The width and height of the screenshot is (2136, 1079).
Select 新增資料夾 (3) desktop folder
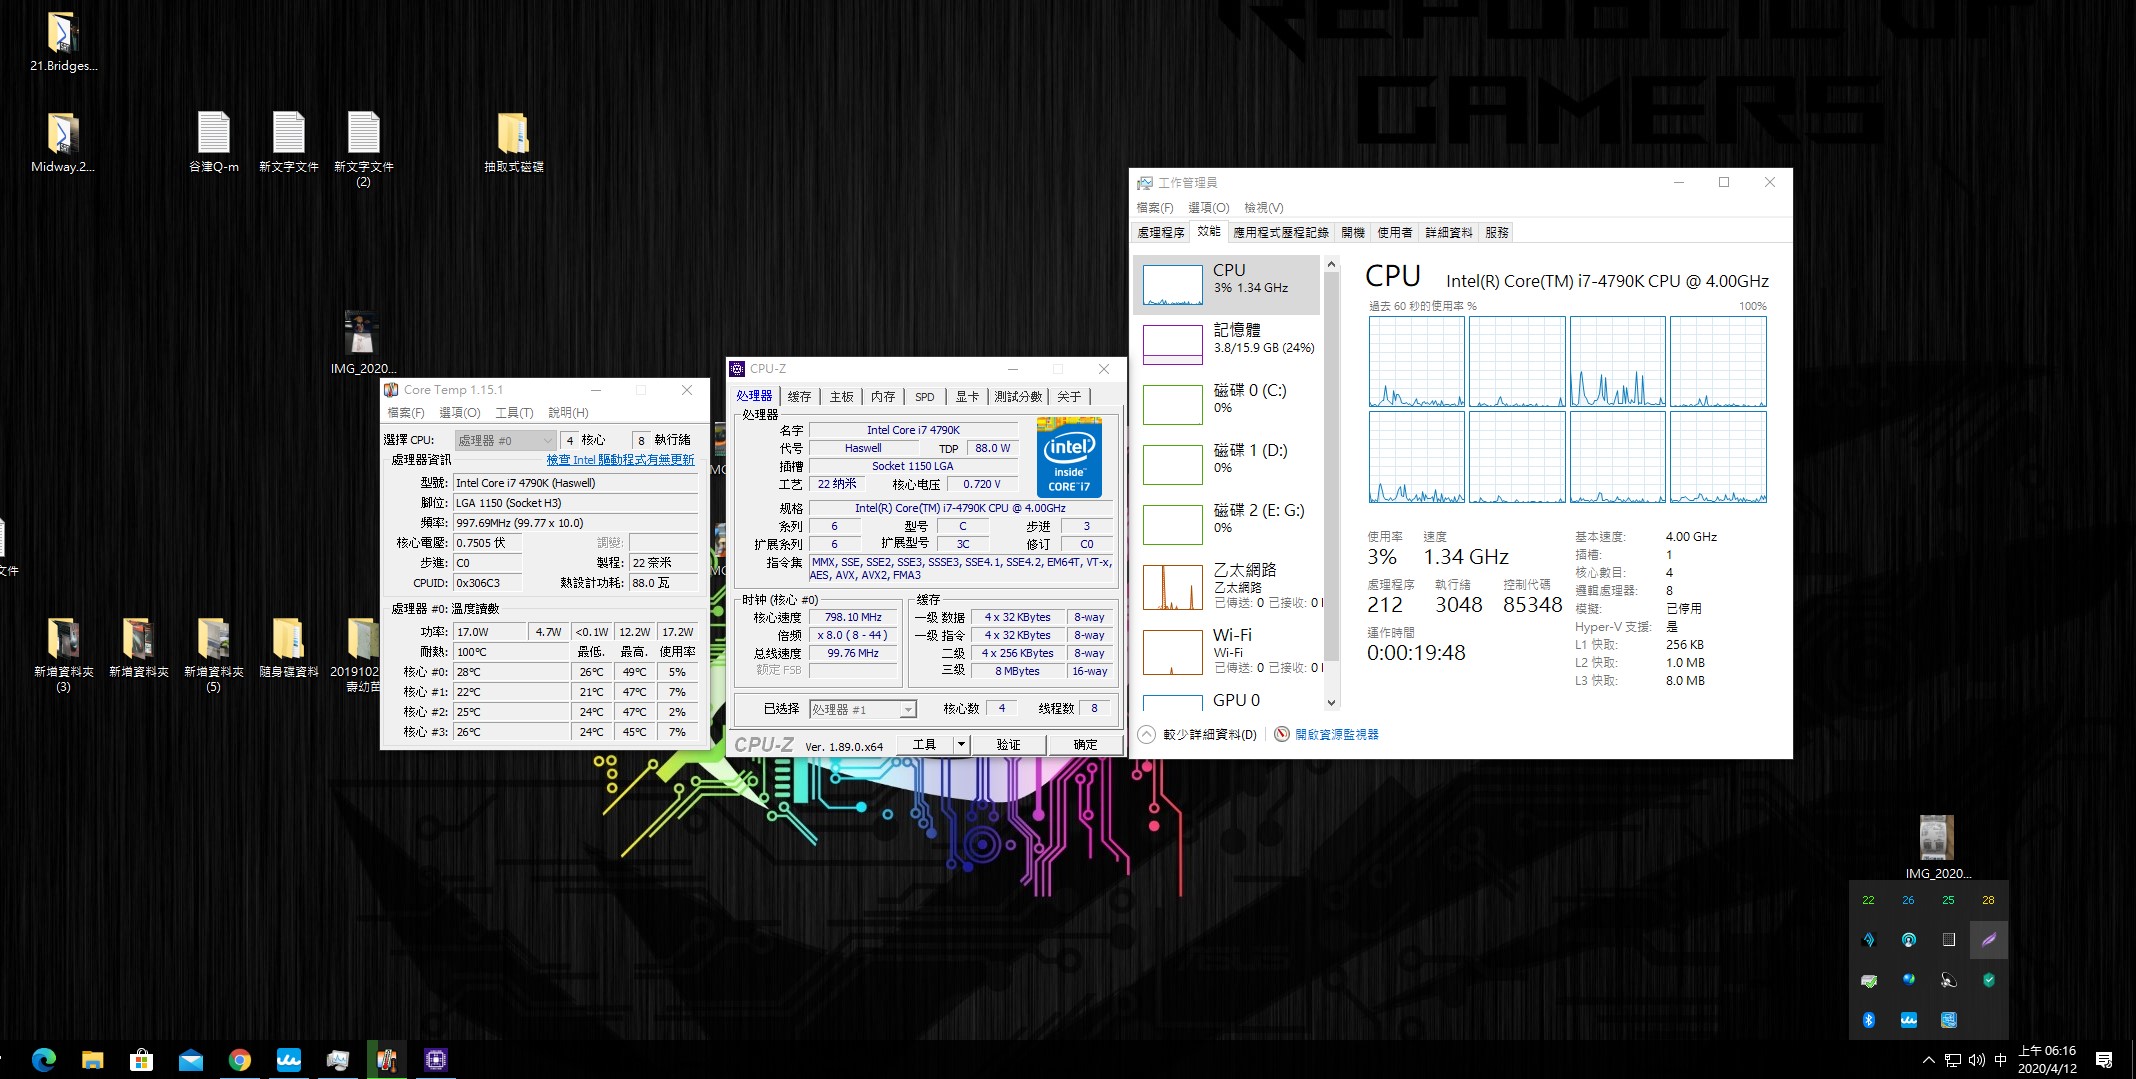(63, 654)
